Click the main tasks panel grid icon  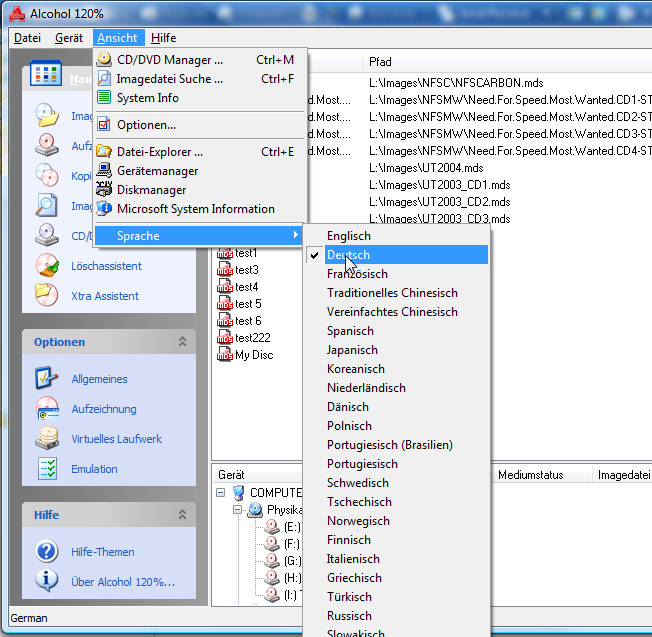click(x=46, y=74)
